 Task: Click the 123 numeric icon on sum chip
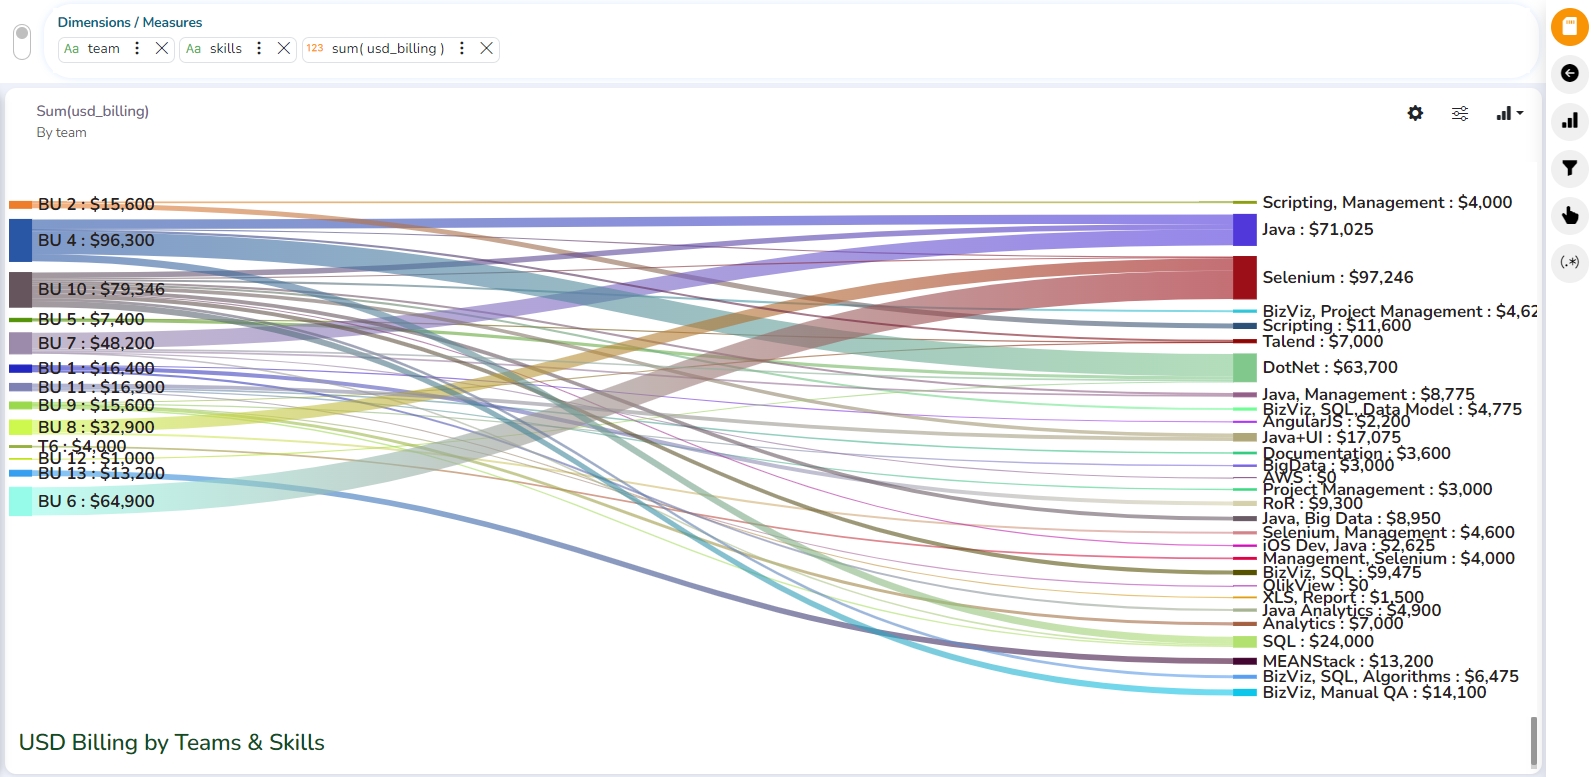(315, 48)
